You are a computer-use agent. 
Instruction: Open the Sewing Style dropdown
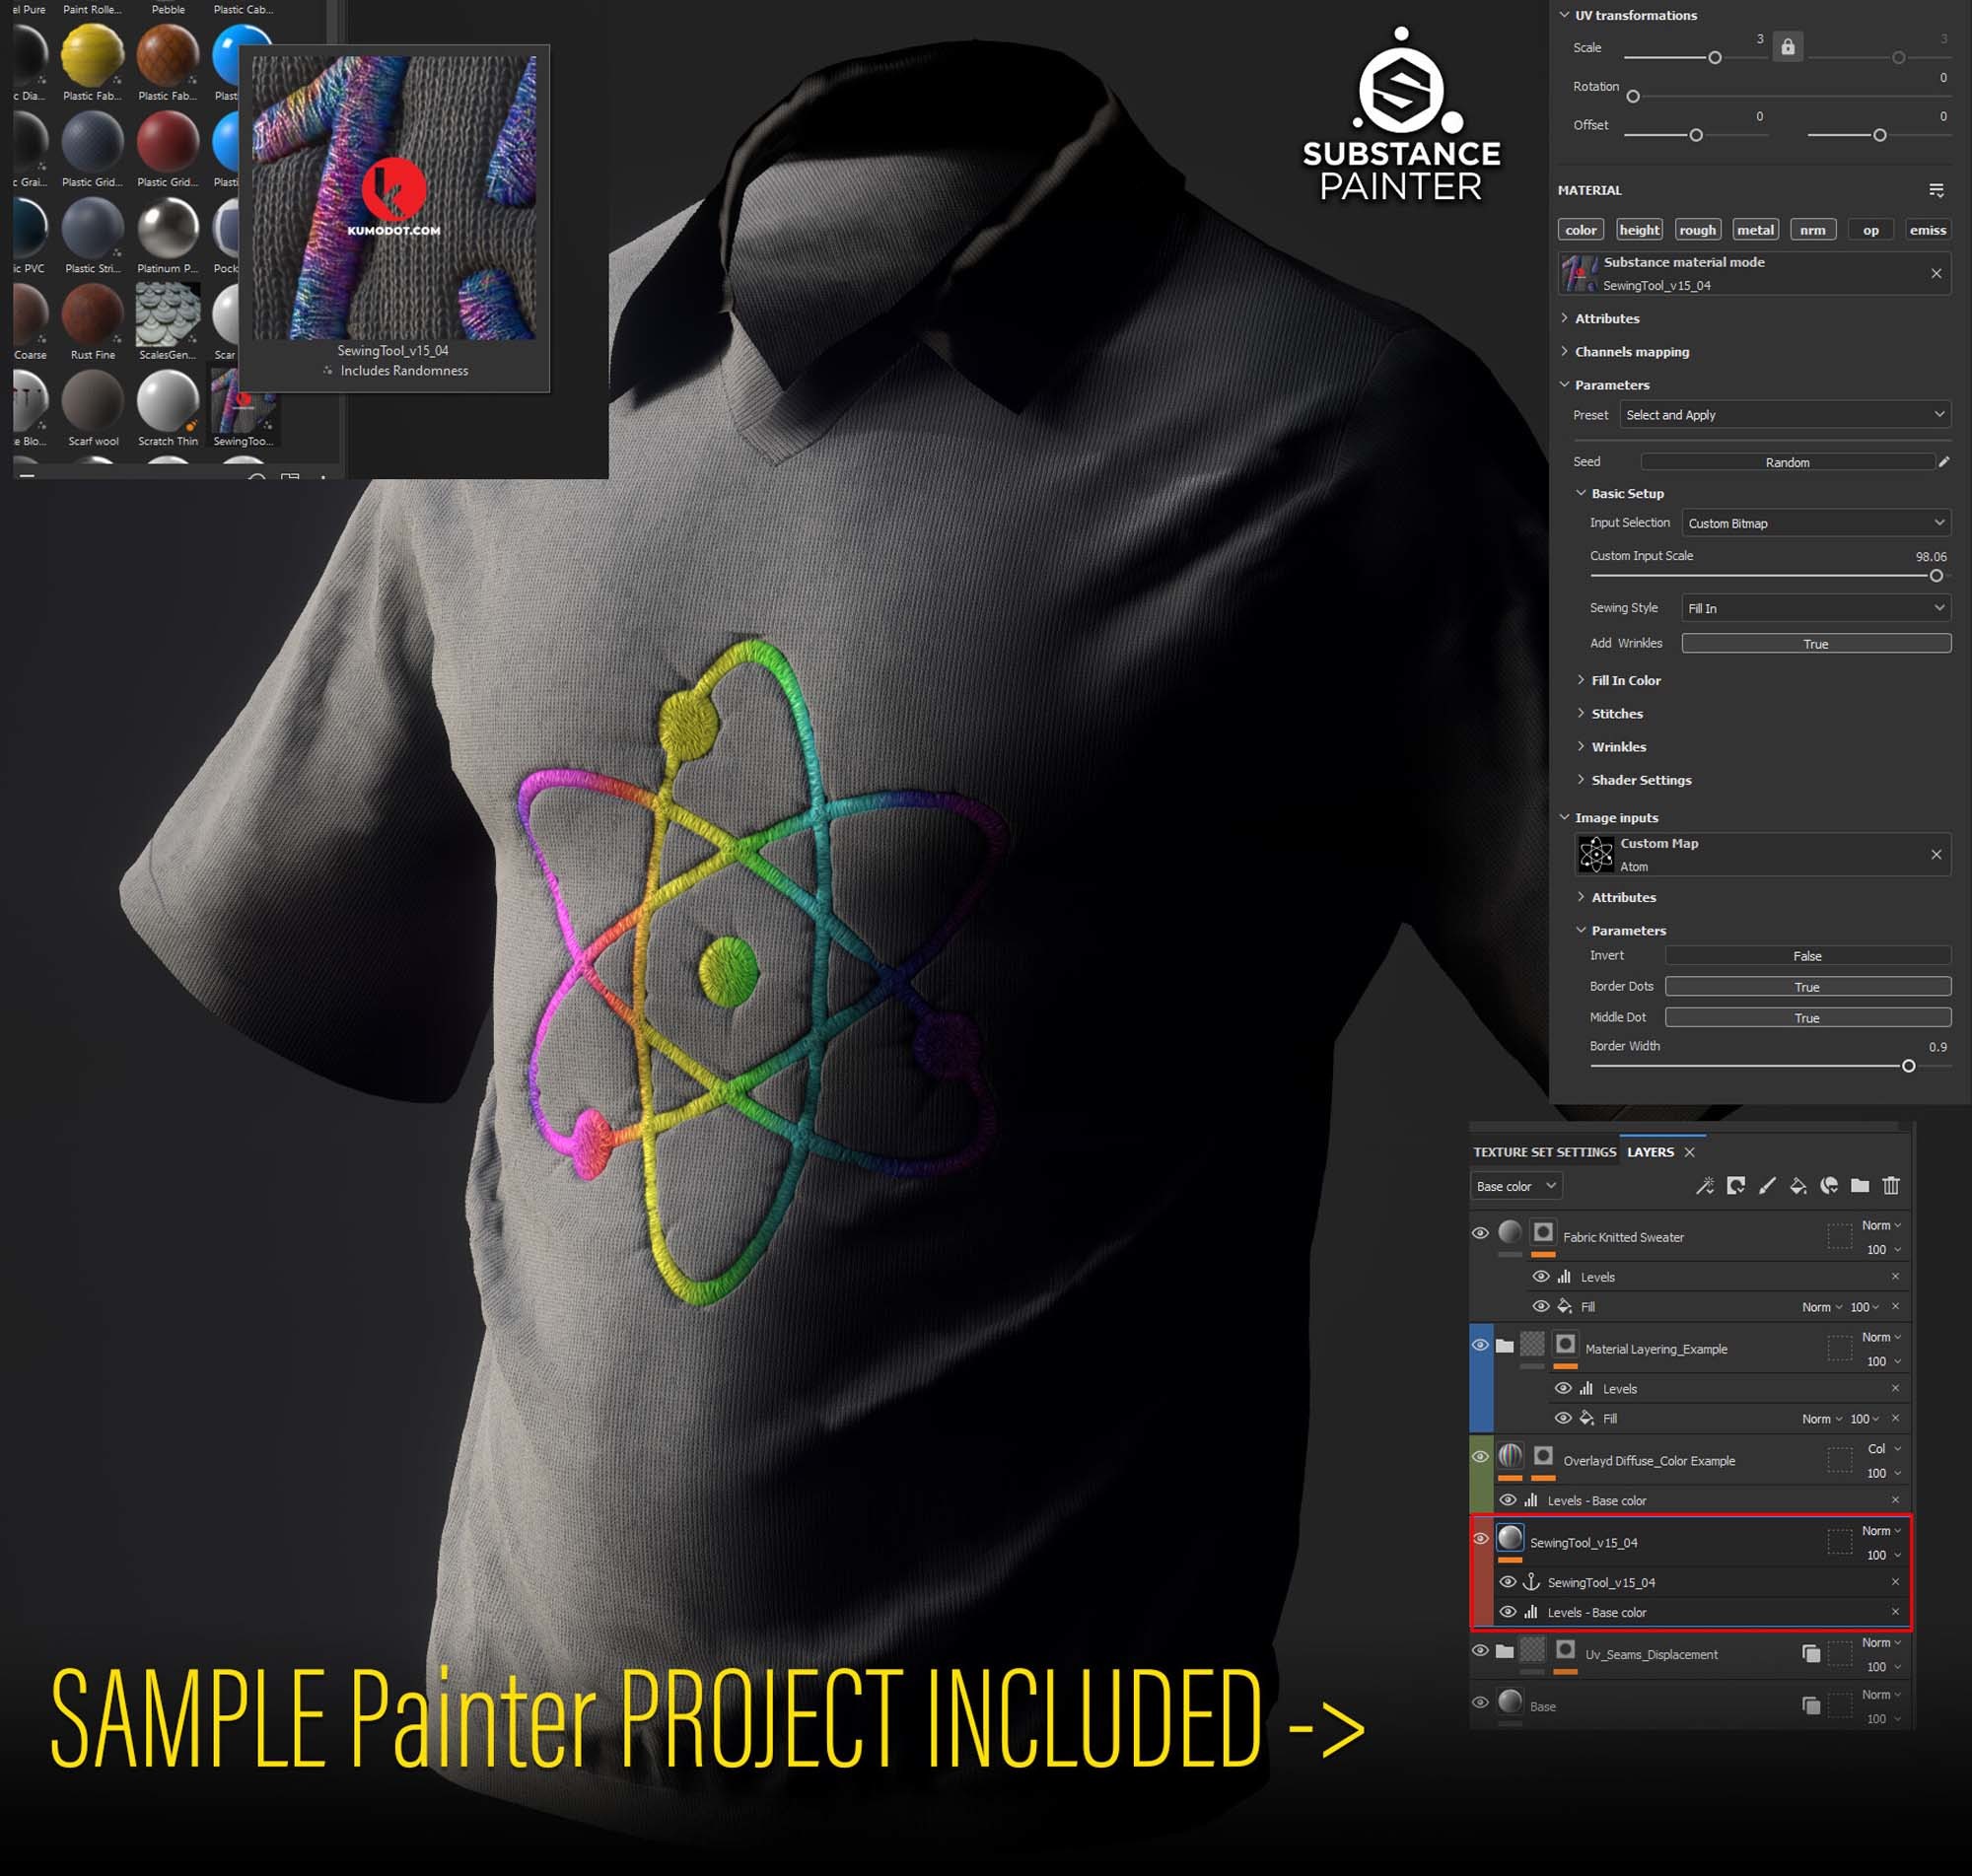tap(1815, 608)
